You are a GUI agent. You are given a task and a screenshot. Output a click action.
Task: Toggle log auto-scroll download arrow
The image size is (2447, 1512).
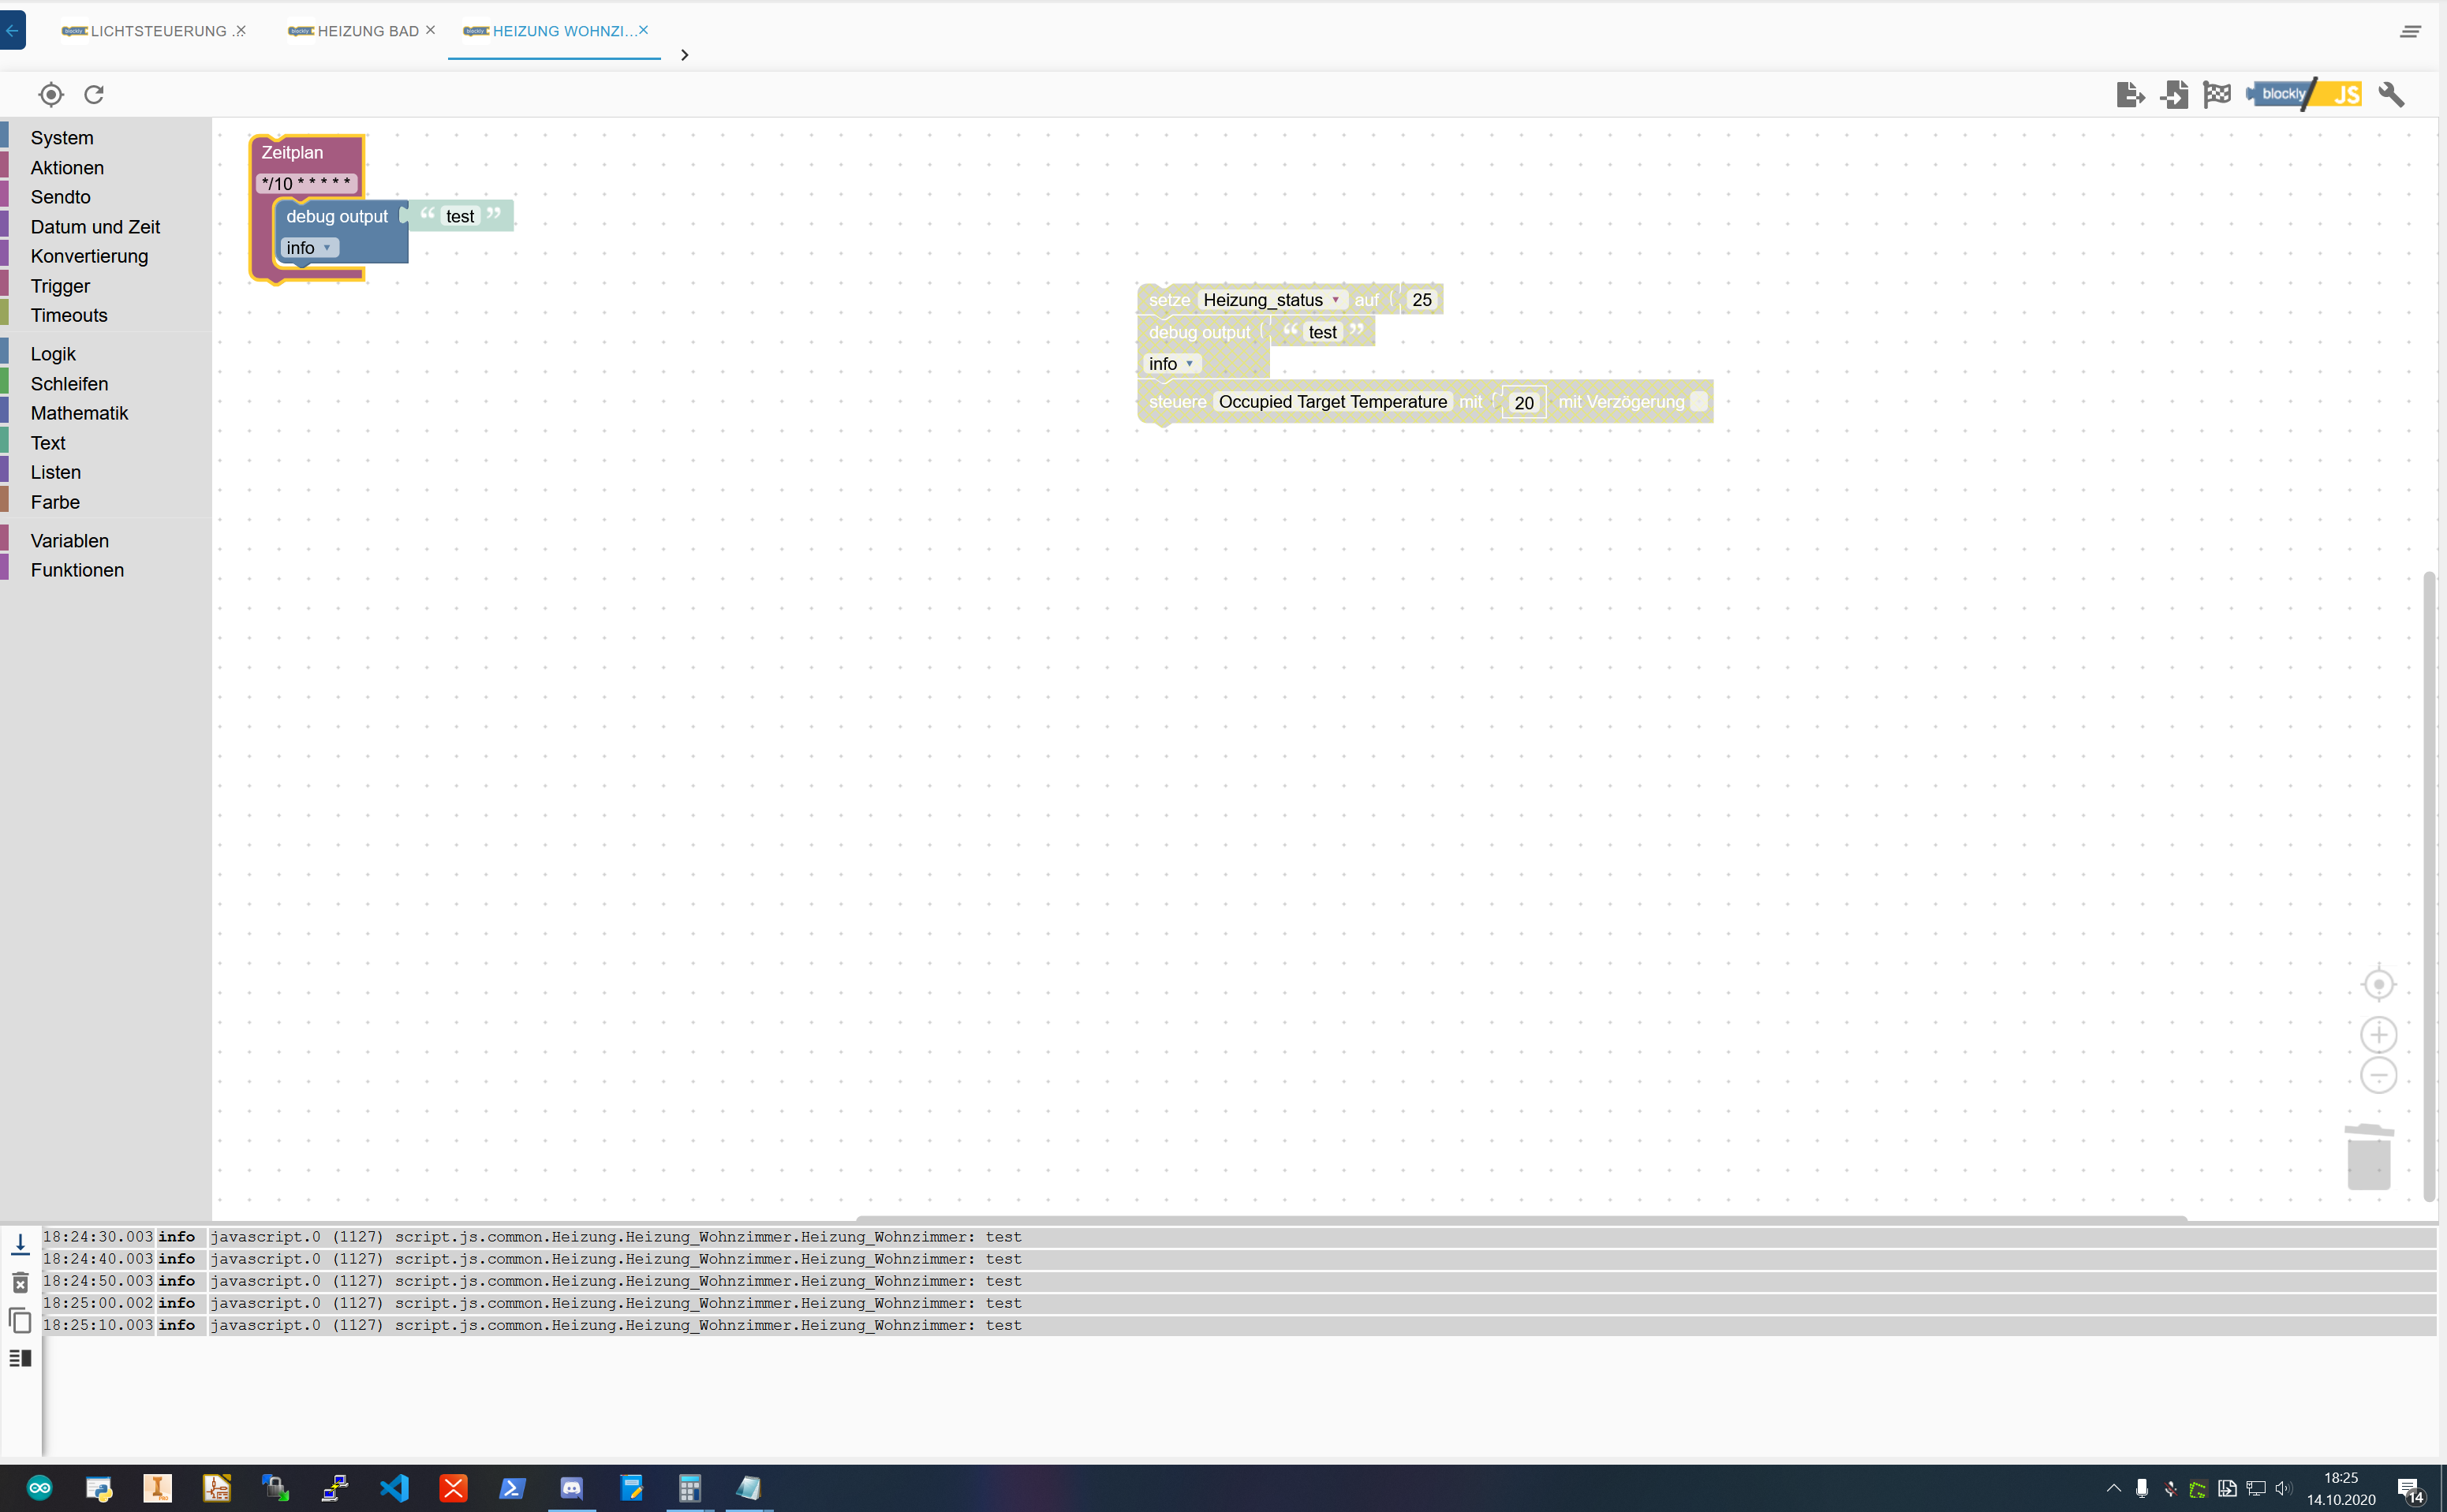tap(20, 1244)
